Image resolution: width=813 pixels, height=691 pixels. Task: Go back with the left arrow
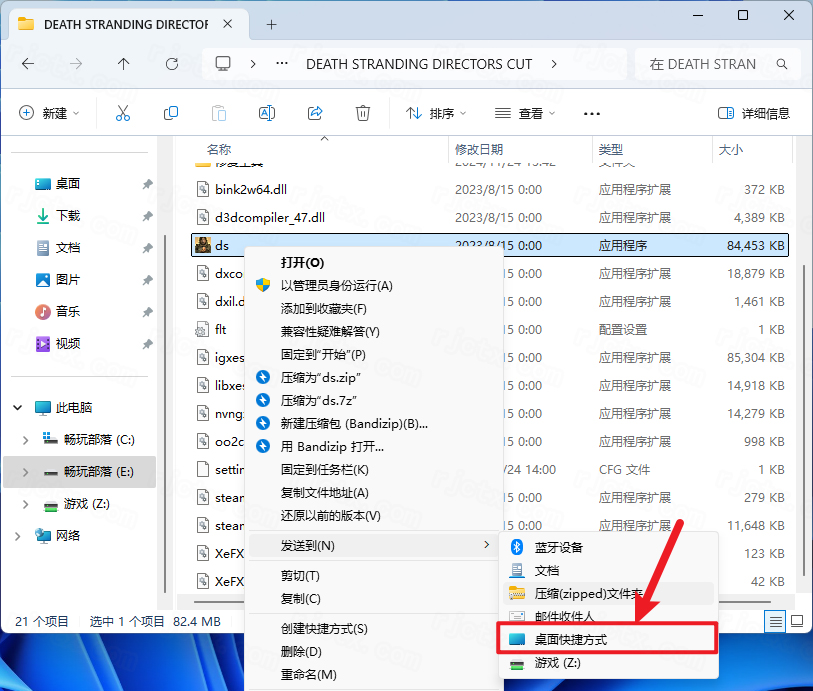(28, 64)
